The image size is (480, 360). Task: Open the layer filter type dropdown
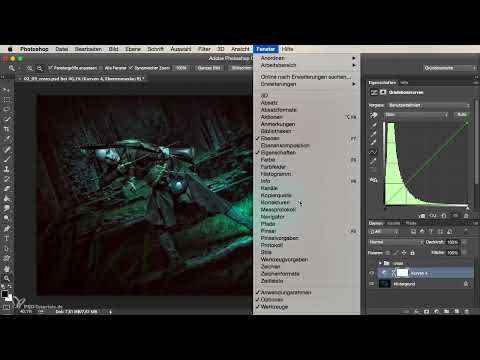tap(384, 231)
